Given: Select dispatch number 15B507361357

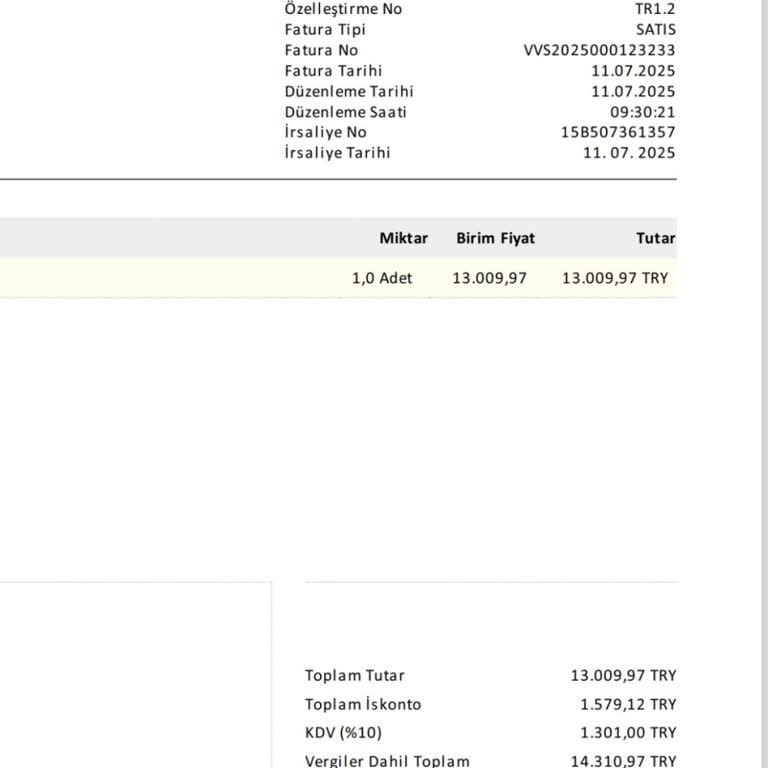Looking at the screenshot, I should pyautogui.click(x=618, y=132).
